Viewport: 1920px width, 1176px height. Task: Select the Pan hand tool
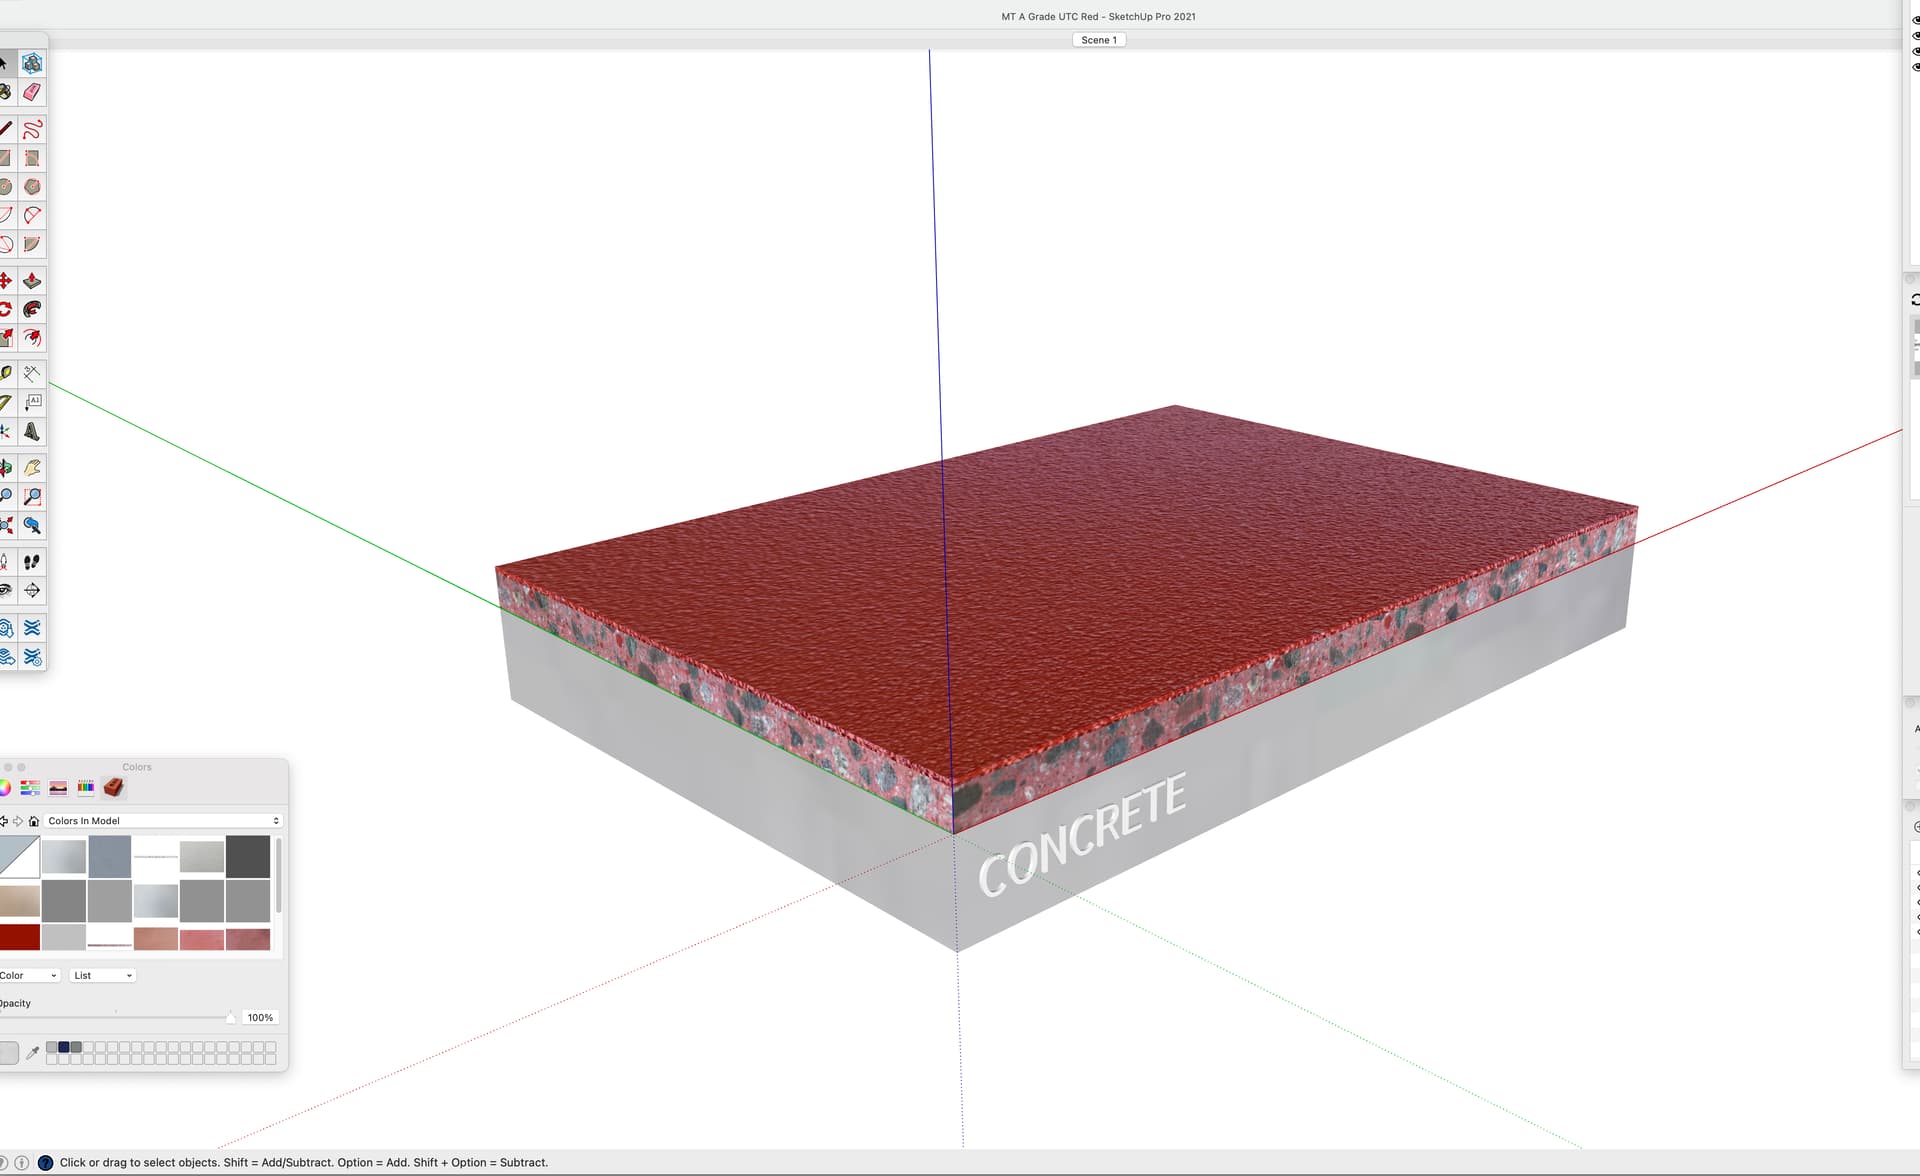pyautogui.click(x=32, y=468)
